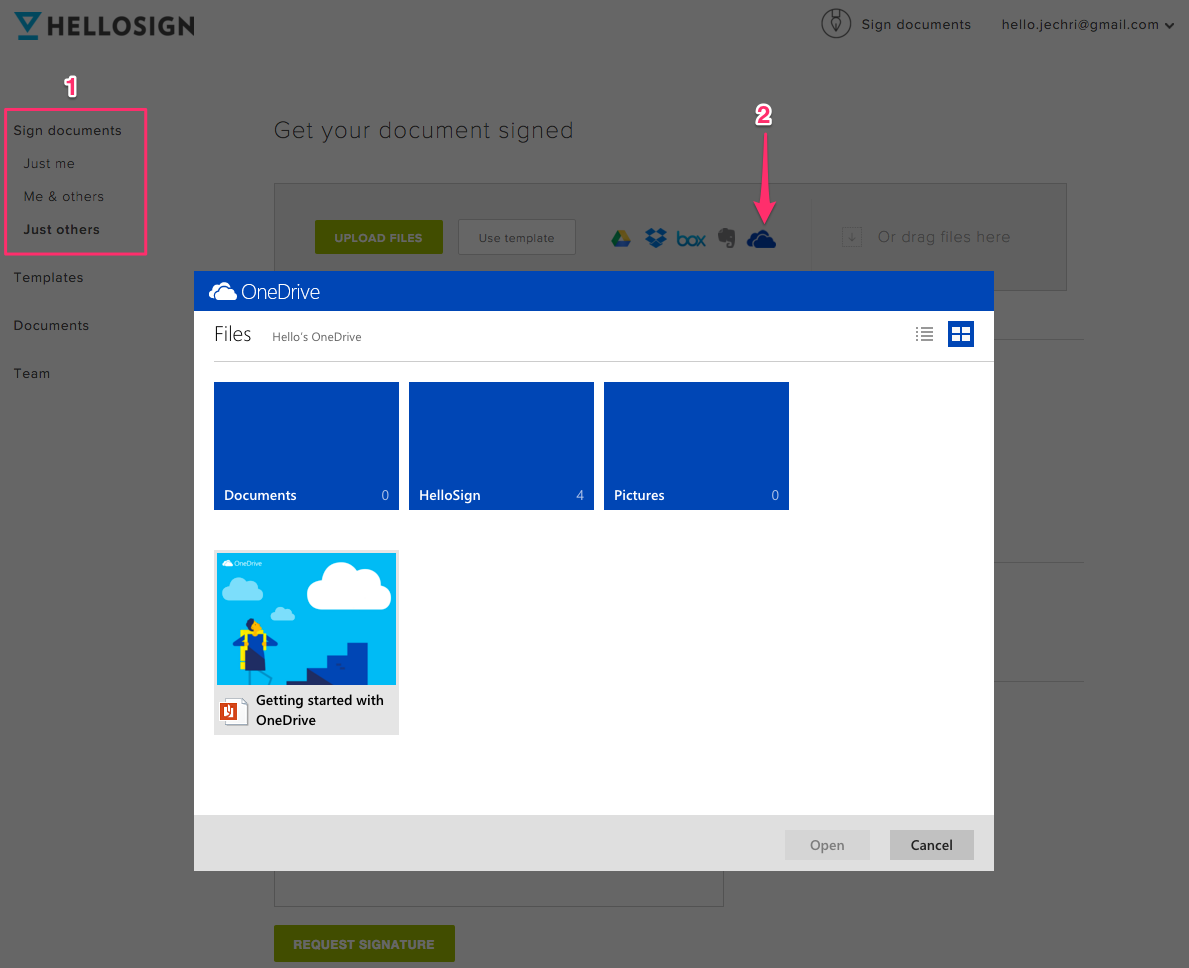Viewport: 1189px width, 968px height.
Task: Click the download arrow icon near drag files
Action: 852,237
